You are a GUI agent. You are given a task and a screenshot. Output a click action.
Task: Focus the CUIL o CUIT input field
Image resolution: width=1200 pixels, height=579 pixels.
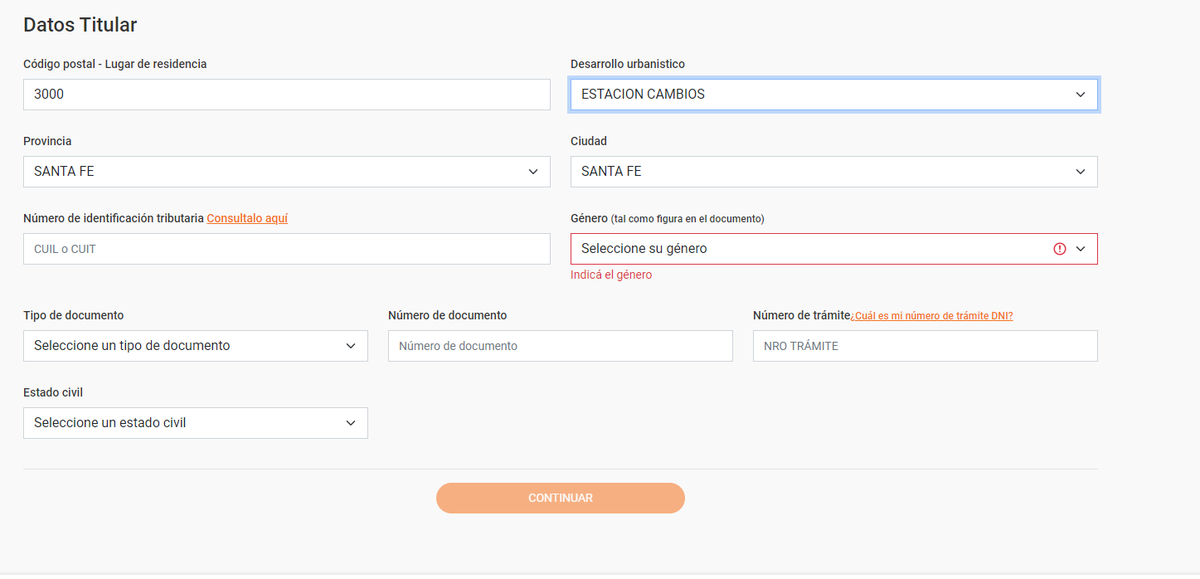click(x=286, y=248)
